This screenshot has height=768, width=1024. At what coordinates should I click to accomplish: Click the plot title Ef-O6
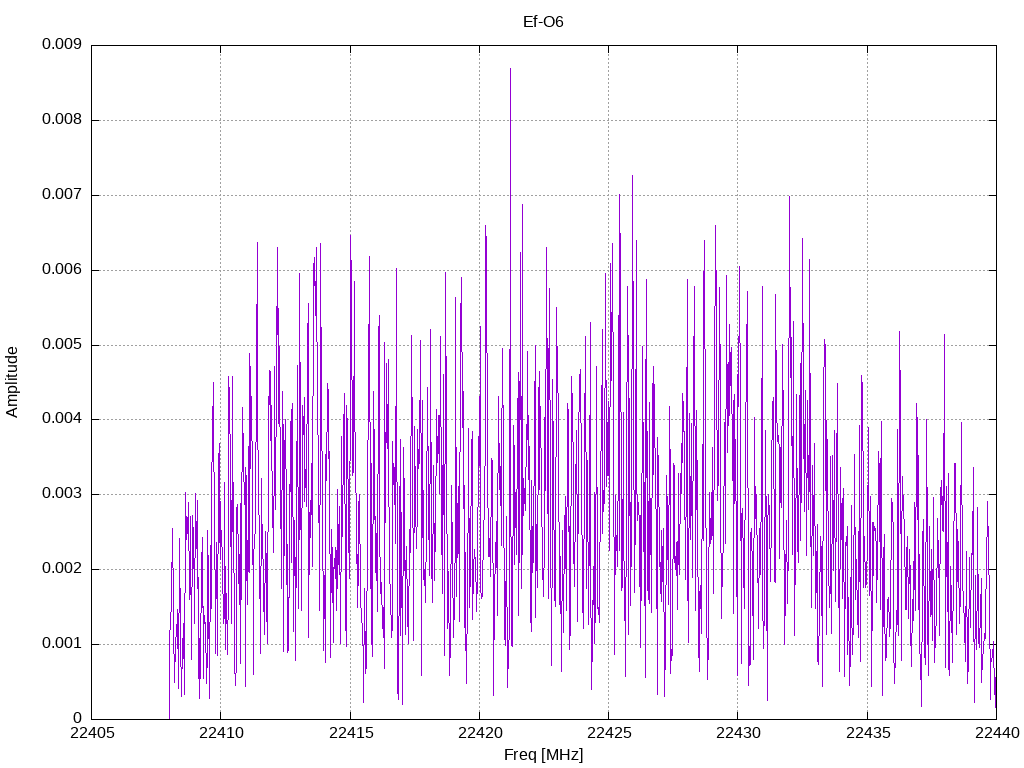[x=543, y=22]
